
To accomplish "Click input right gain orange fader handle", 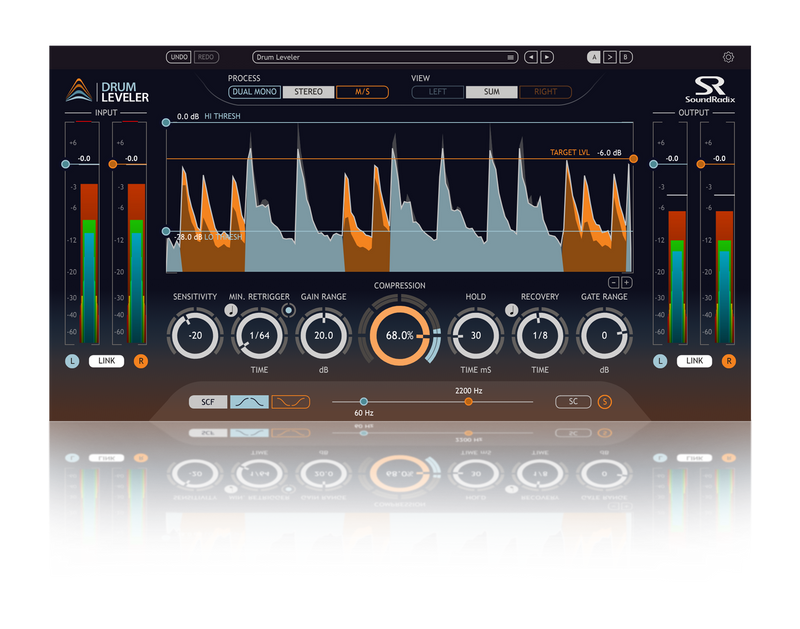I will [x=113, y=164].
